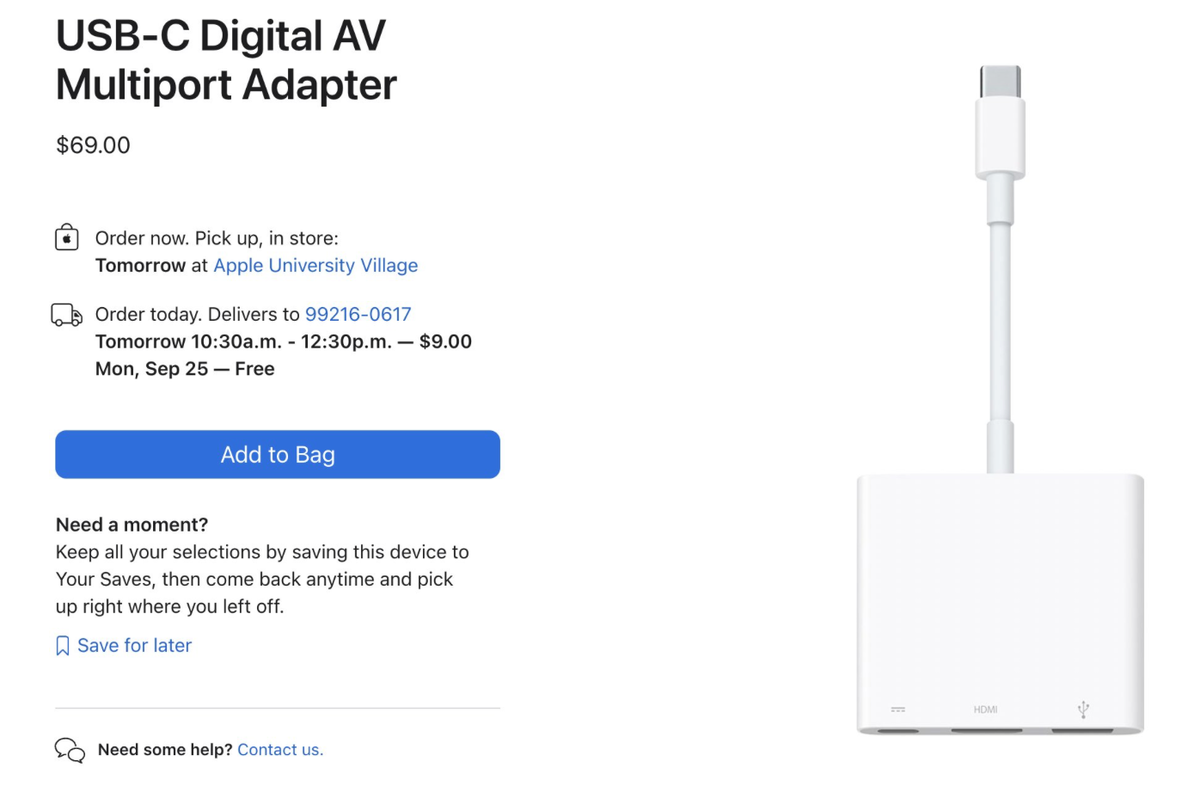Click the Mon, Sep 25 Free delivery option
Screen dimensions: 1200x786
pos(185,369)
